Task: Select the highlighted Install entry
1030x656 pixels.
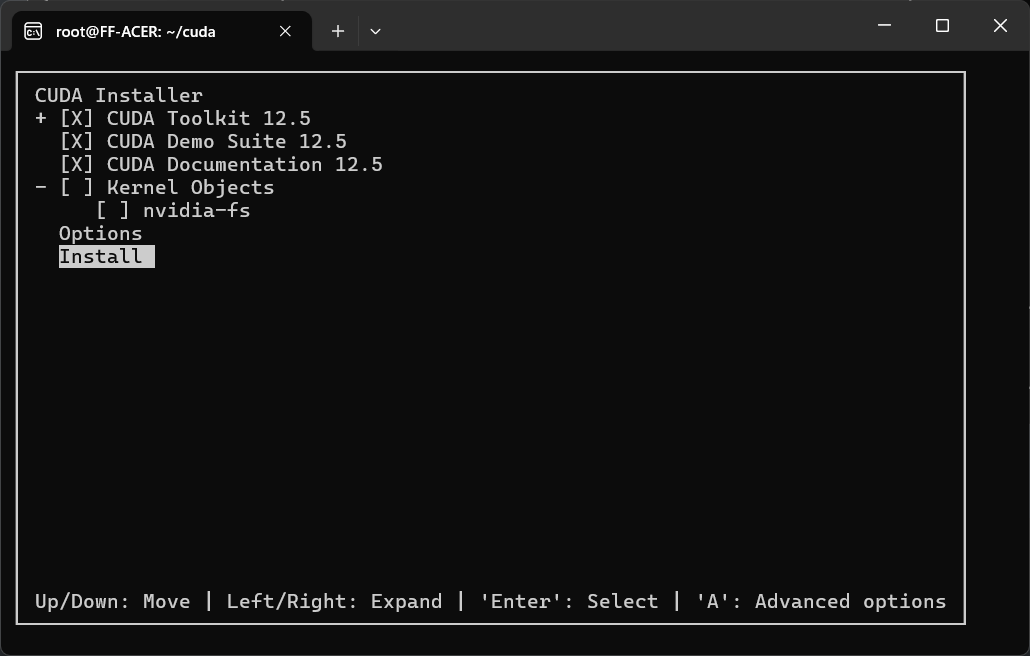Action: pos(106,257)
